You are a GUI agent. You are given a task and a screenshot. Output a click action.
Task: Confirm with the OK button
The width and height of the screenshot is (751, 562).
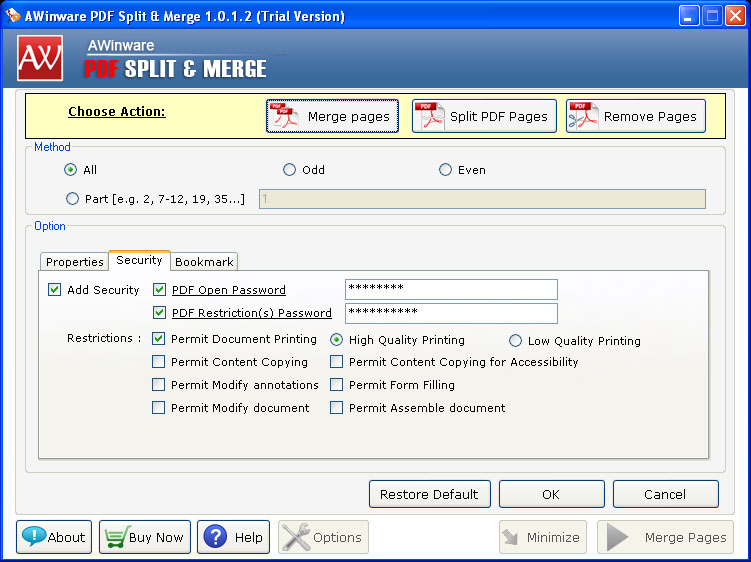pos(551,494)
